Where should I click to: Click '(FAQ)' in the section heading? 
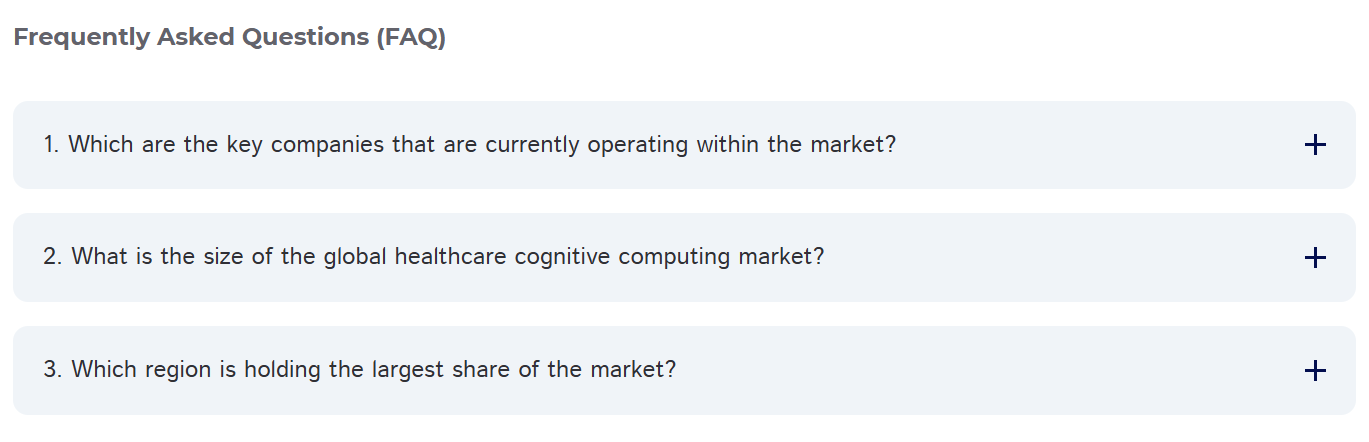(x=411, y=37)
